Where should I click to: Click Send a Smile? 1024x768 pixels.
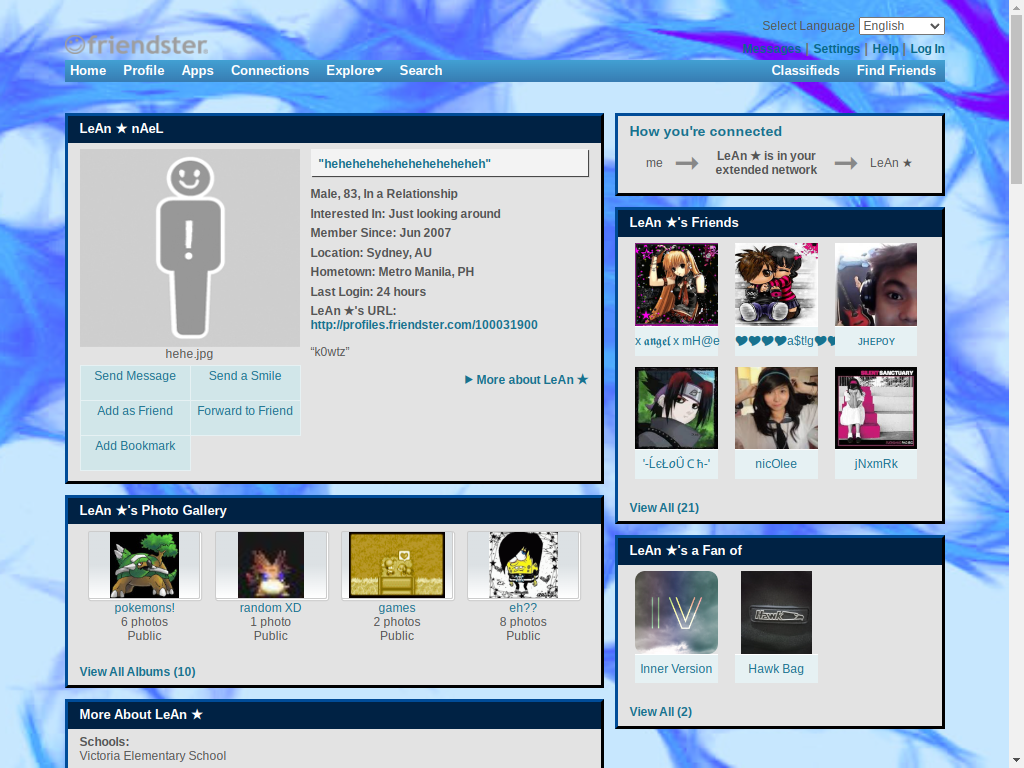(245, 375)
